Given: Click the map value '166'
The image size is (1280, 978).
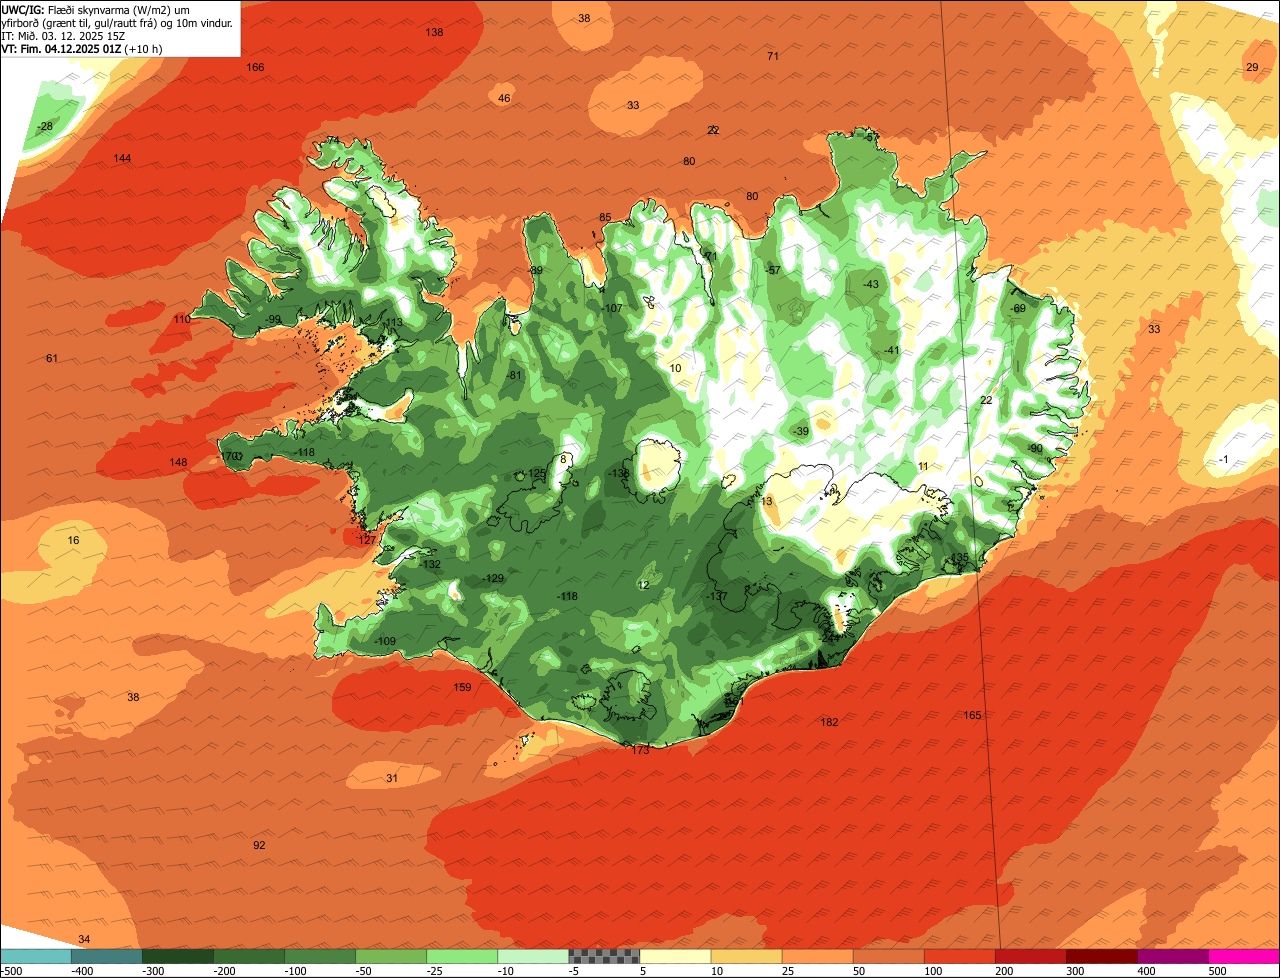Looking at the screenshot, I should point(255,67).
